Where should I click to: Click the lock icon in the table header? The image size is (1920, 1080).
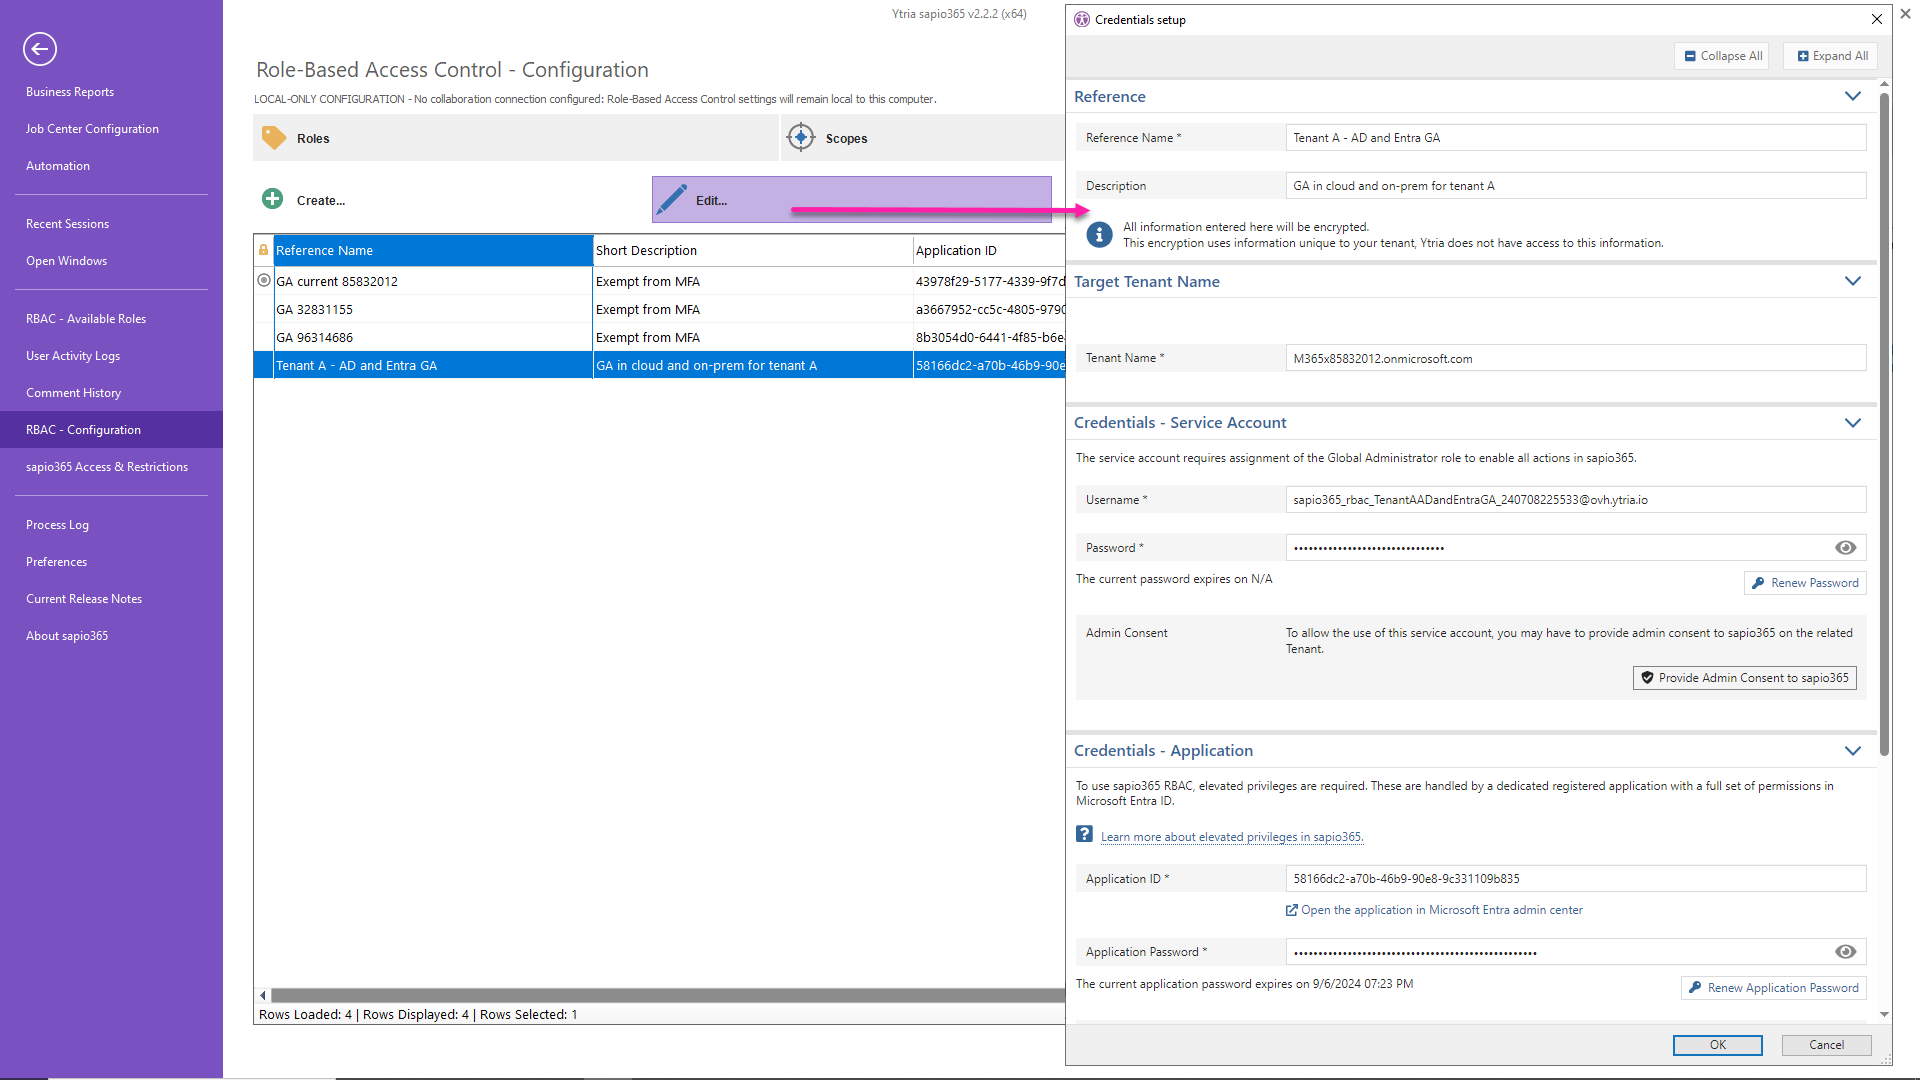click(264, 250)
